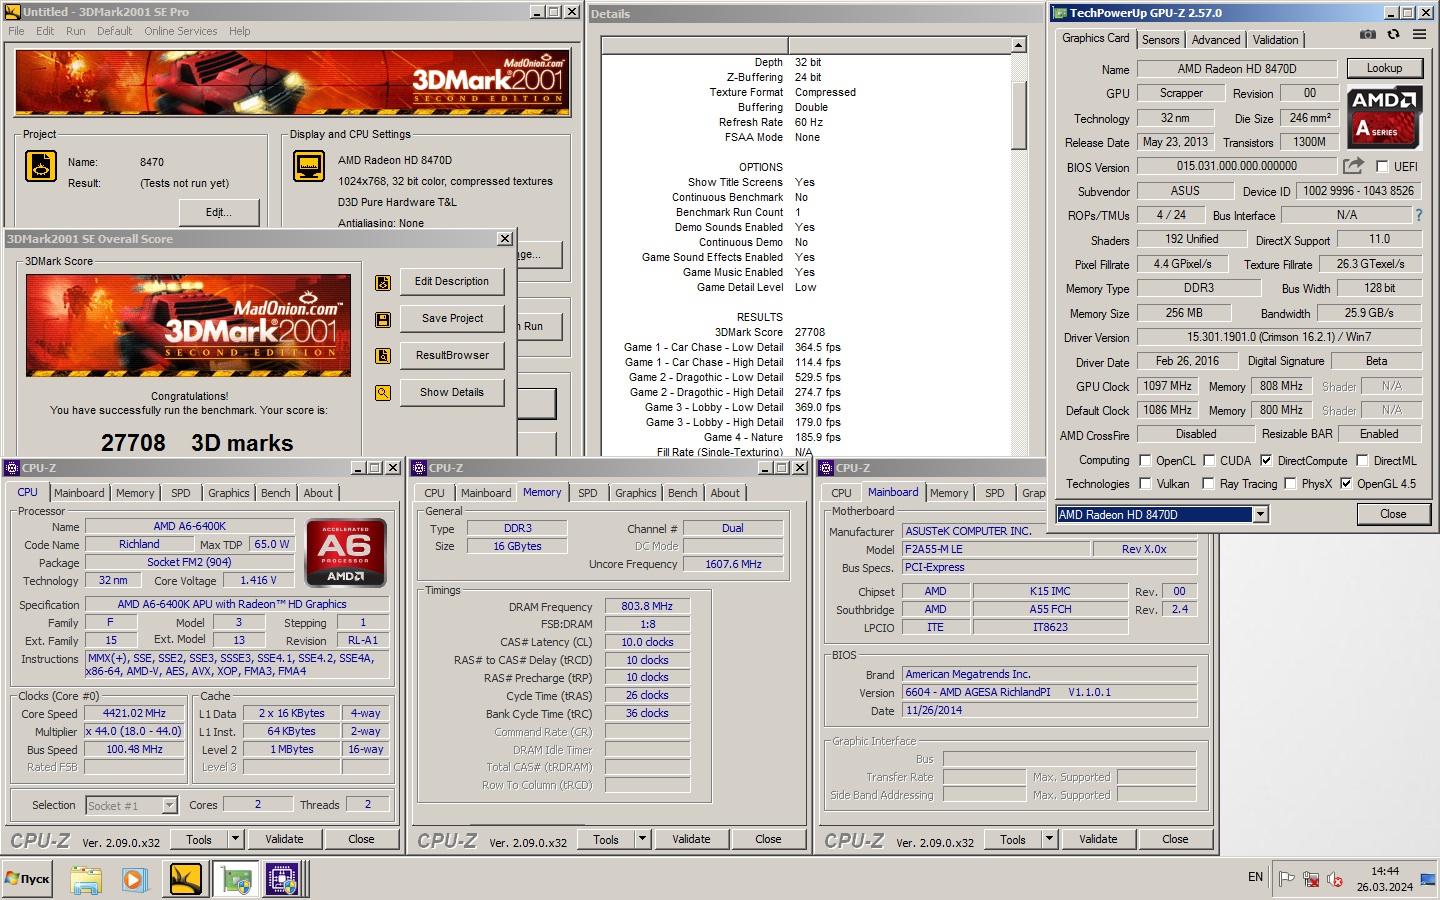
Task: Click the GPU-Z screenshot camera icon
Action: pos(1368,34)
